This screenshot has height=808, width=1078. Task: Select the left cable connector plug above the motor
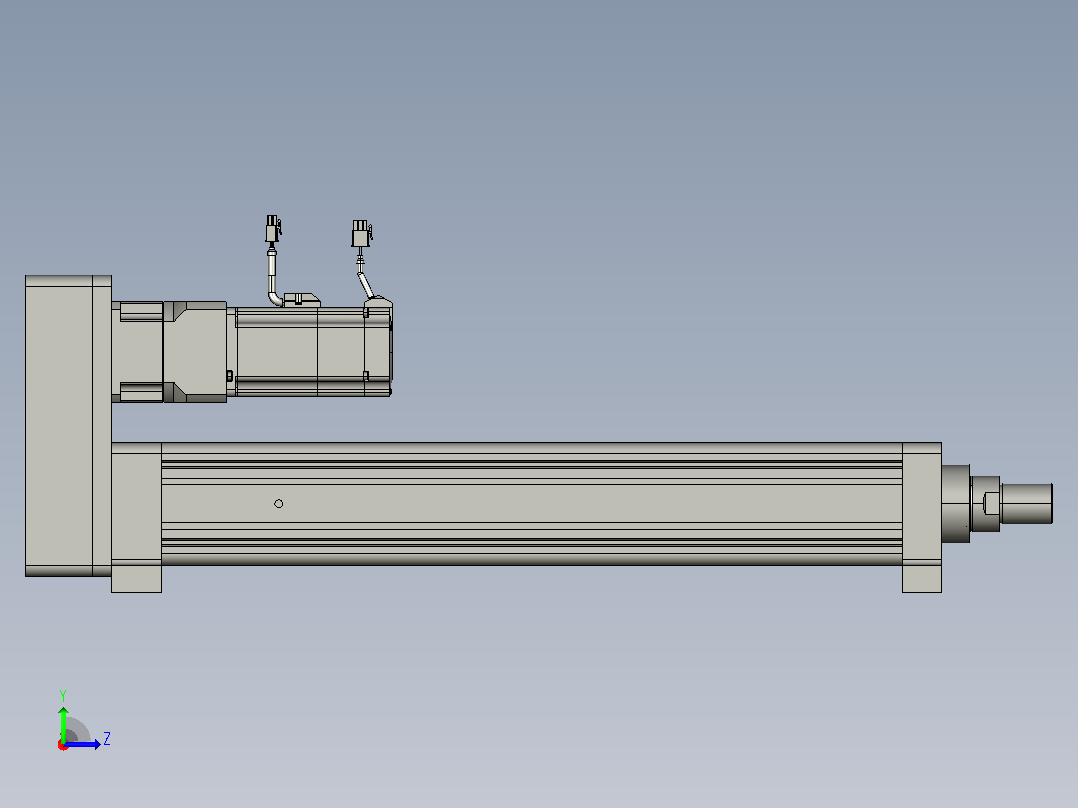[x=273, y=229]
